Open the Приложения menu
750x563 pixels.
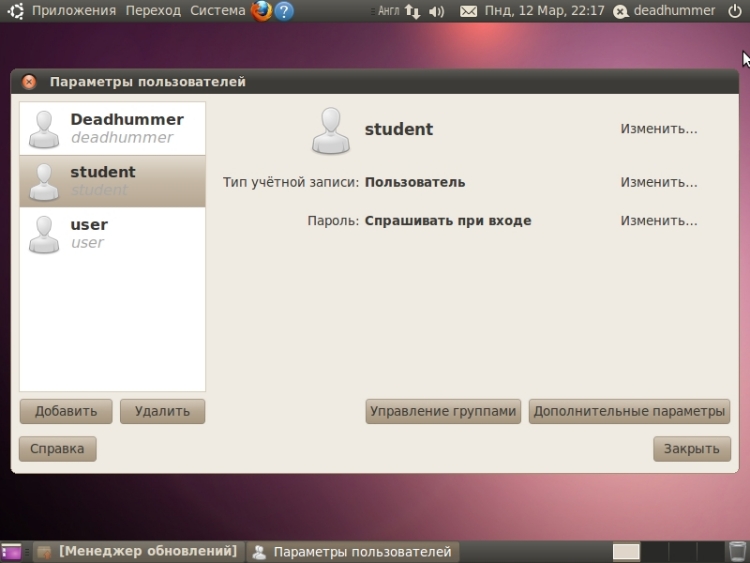click(x=74, y=11)
